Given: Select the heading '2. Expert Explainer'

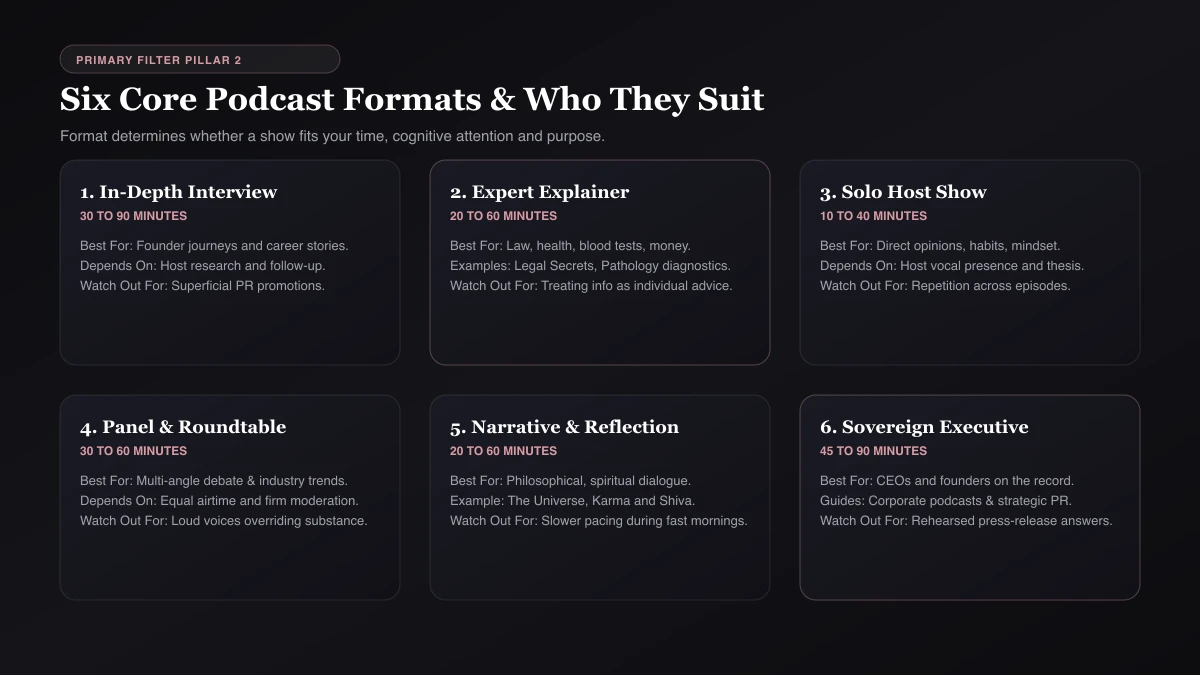Looking at the screenshot, I should click(x=540, y=192).
